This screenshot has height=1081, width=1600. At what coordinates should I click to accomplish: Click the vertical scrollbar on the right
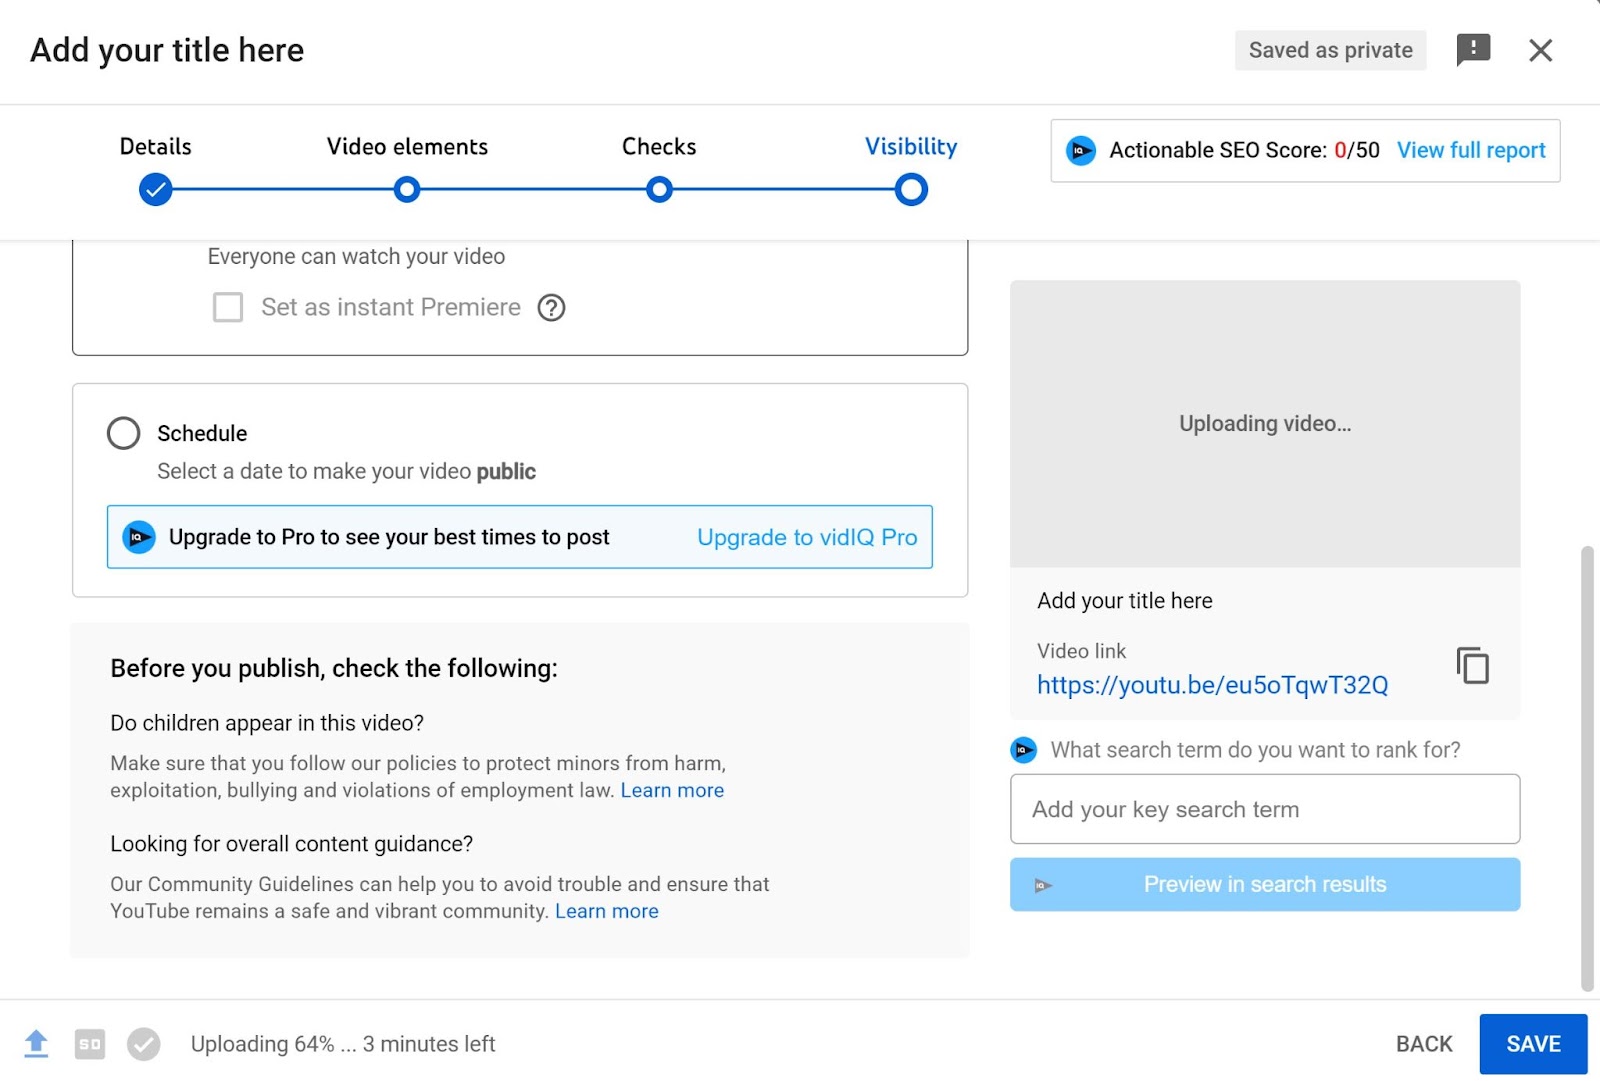click(1586, 768)
